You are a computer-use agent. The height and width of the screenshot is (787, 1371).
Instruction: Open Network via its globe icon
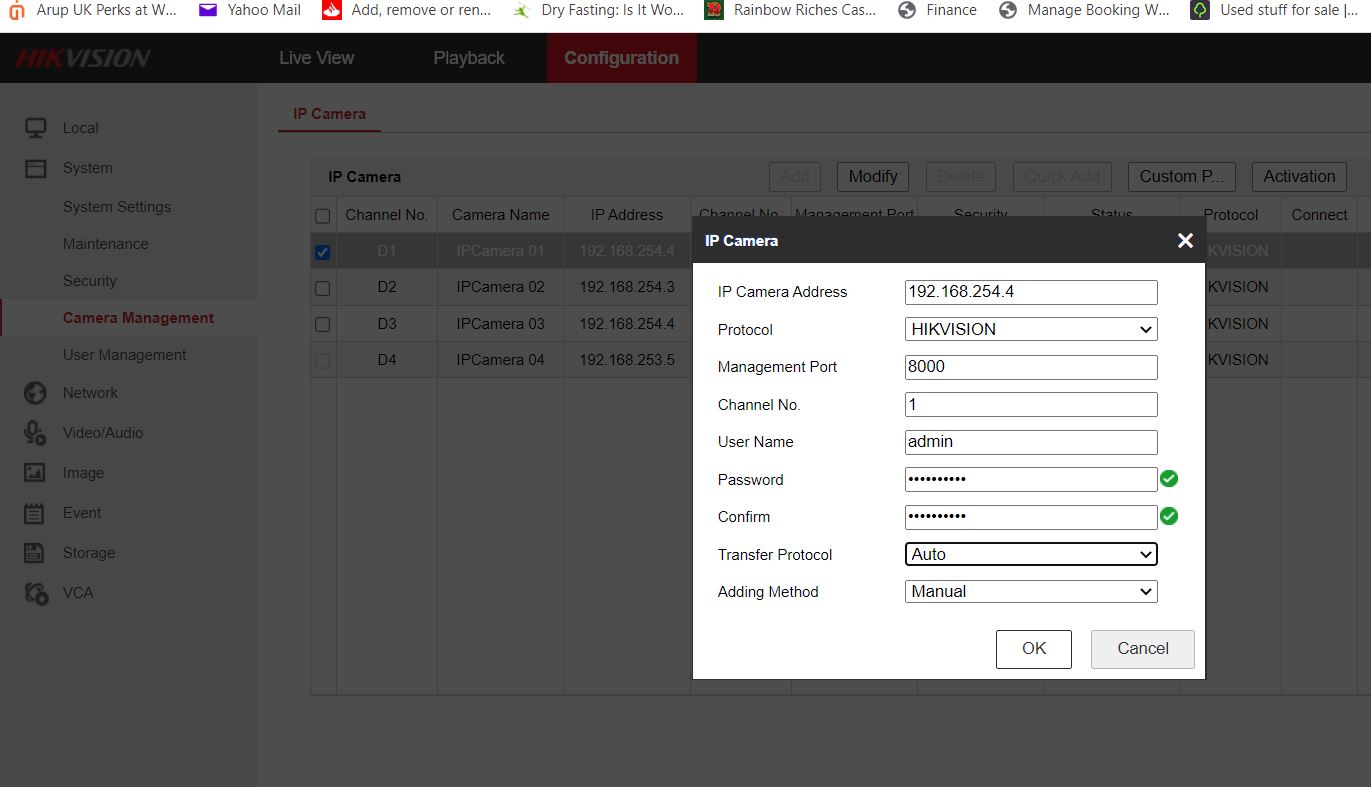tap(36, 393)
